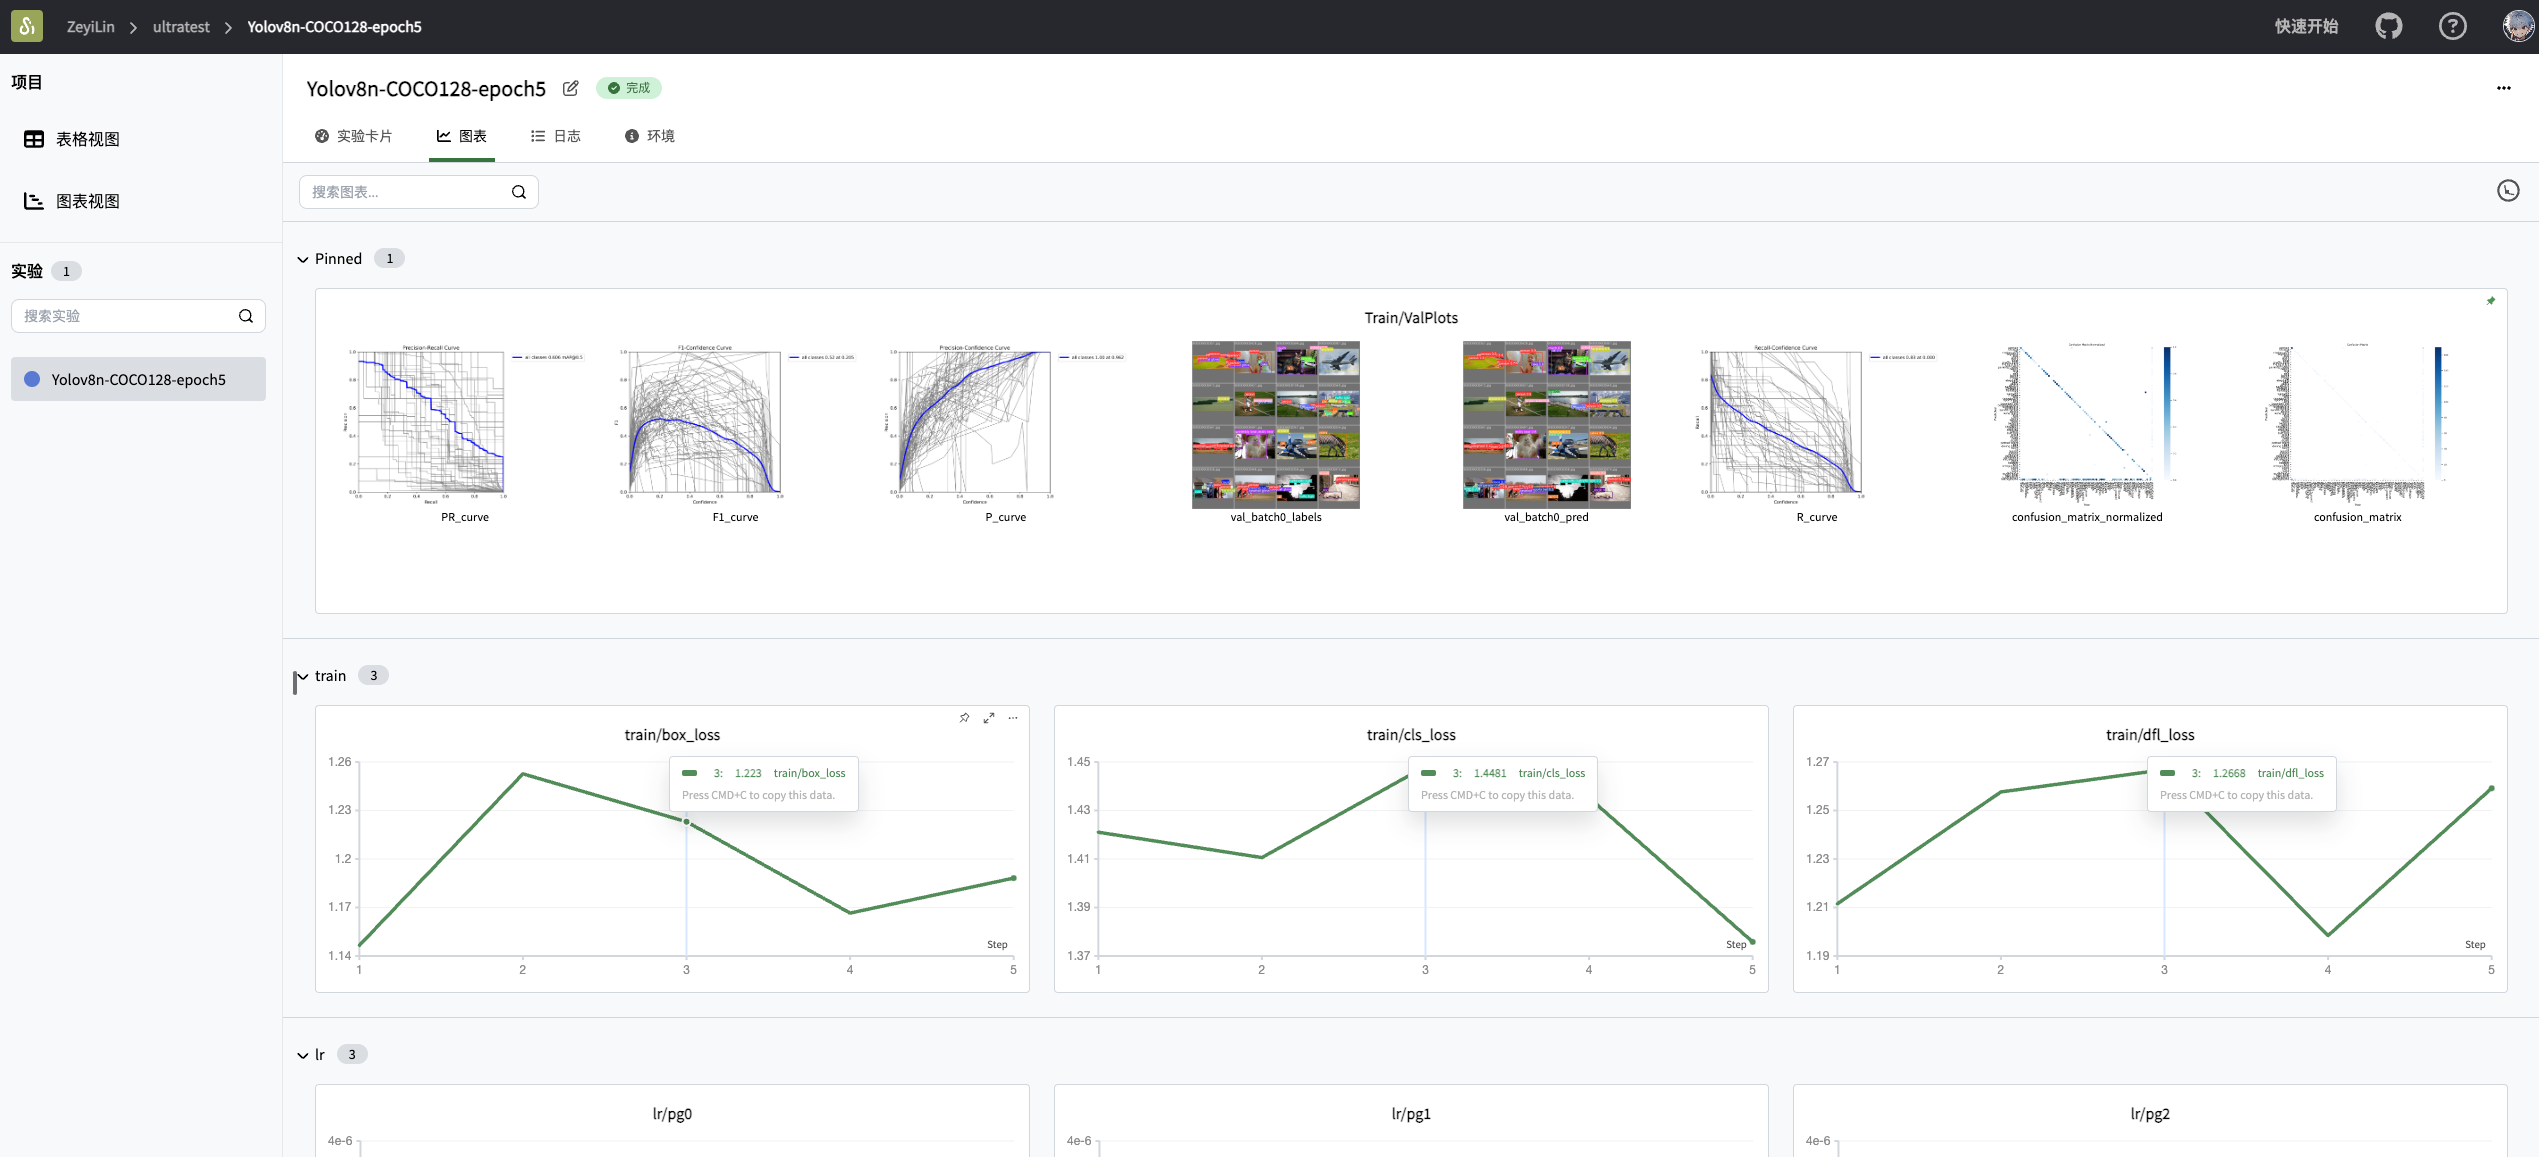2539x1157 pixels.
Task: Switch to the 实验卡片 tab
Action: pyautogui.click(x=353, y=136)
